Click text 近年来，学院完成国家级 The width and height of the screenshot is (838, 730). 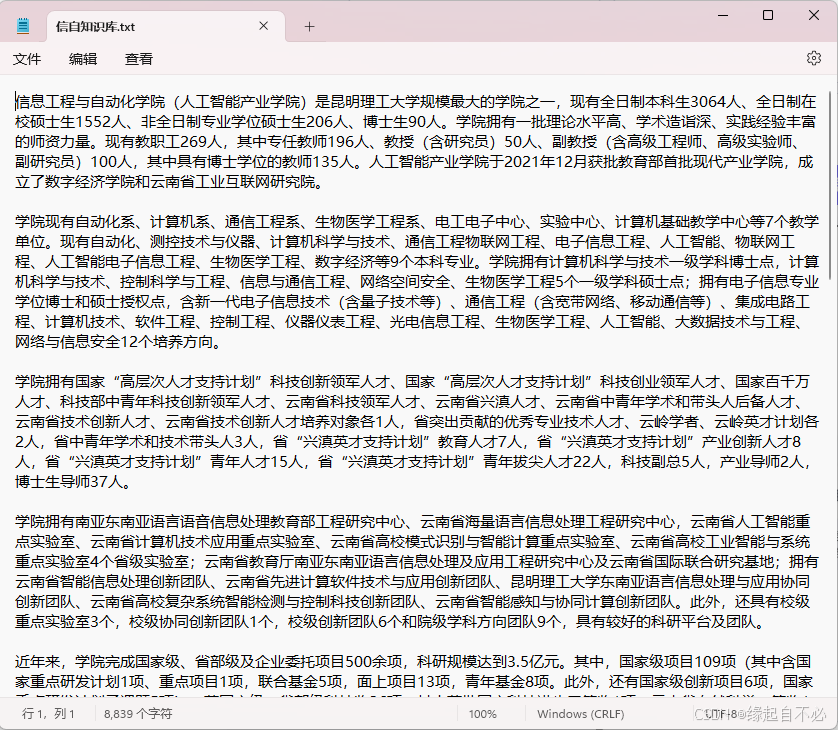(x=97, y=662)
